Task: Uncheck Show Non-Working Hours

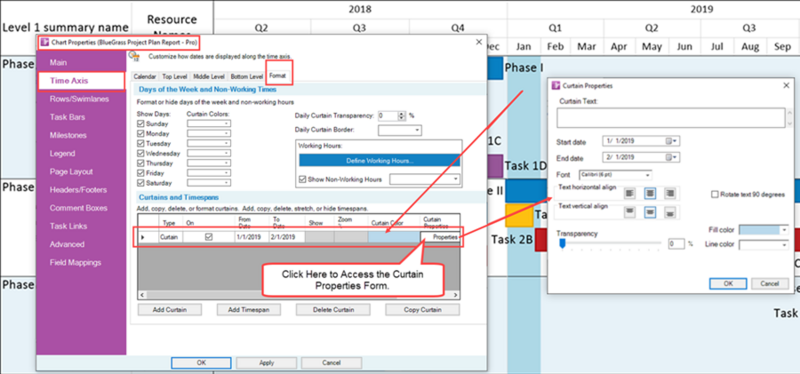Action: pyautogui.click(x=303, y=179)
